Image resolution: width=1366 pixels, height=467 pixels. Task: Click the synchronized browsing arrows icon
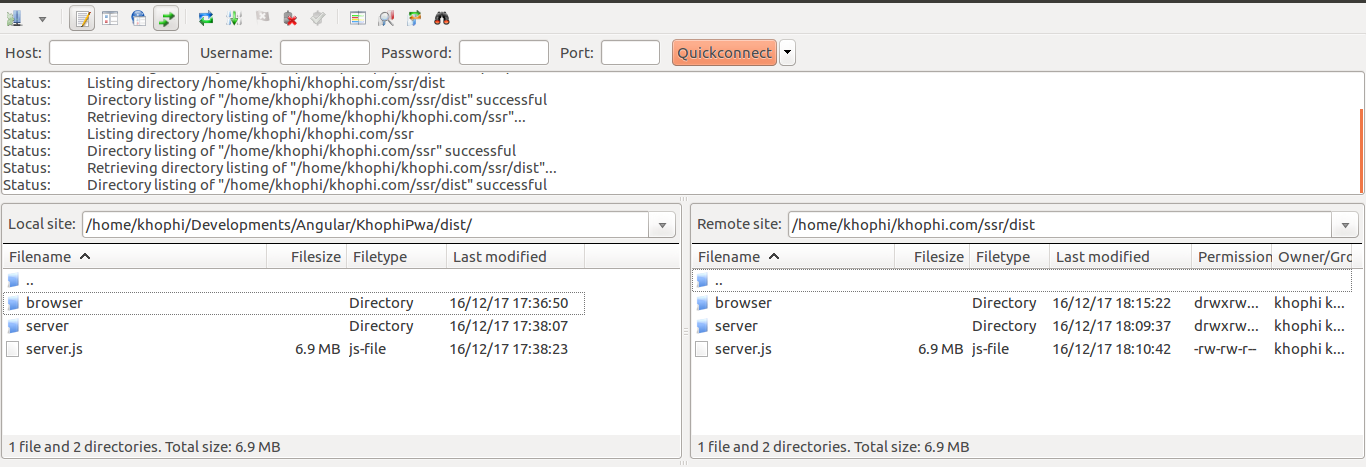[414, 18]
